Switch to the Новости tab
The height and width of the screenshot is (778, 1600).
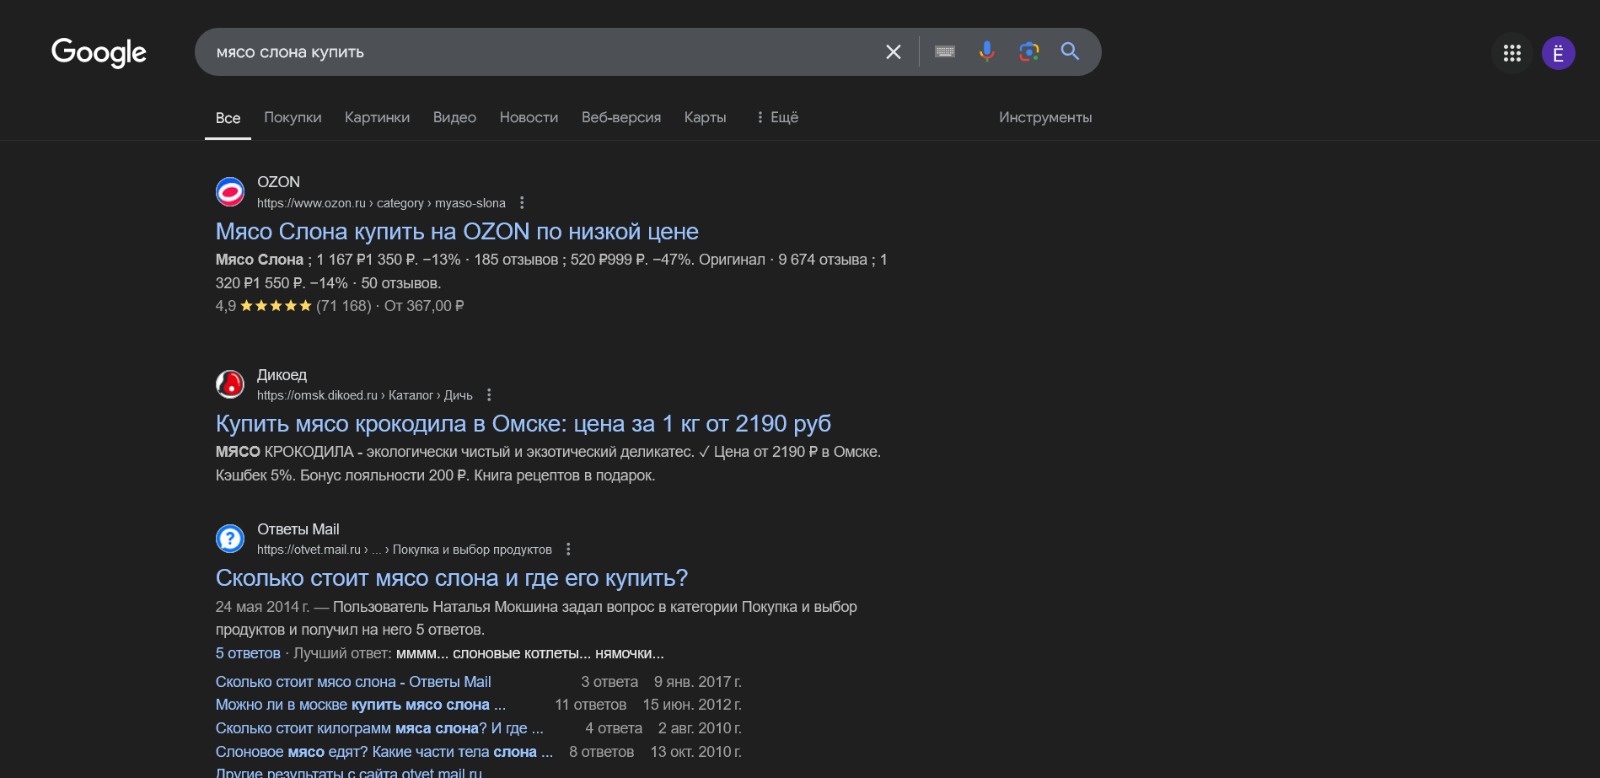[529, 117]
